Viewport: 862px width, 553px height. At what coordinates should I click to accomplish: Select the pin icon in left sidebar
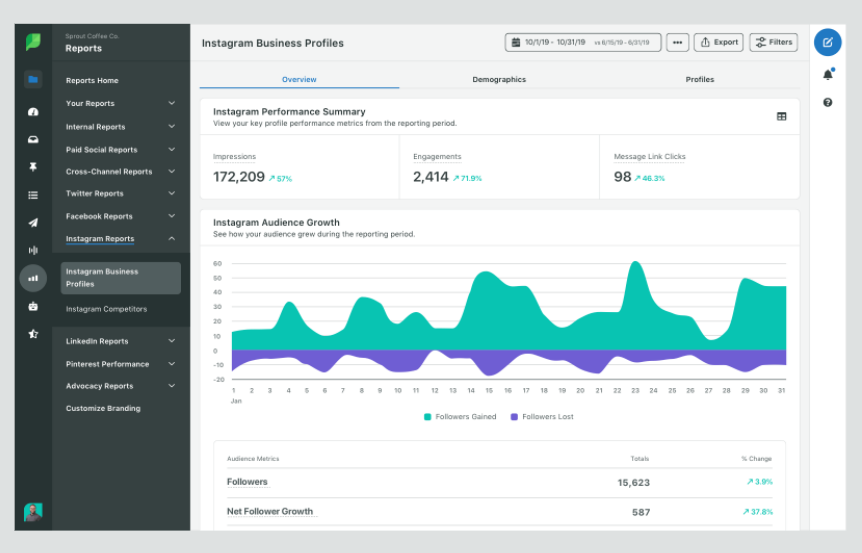33,167
